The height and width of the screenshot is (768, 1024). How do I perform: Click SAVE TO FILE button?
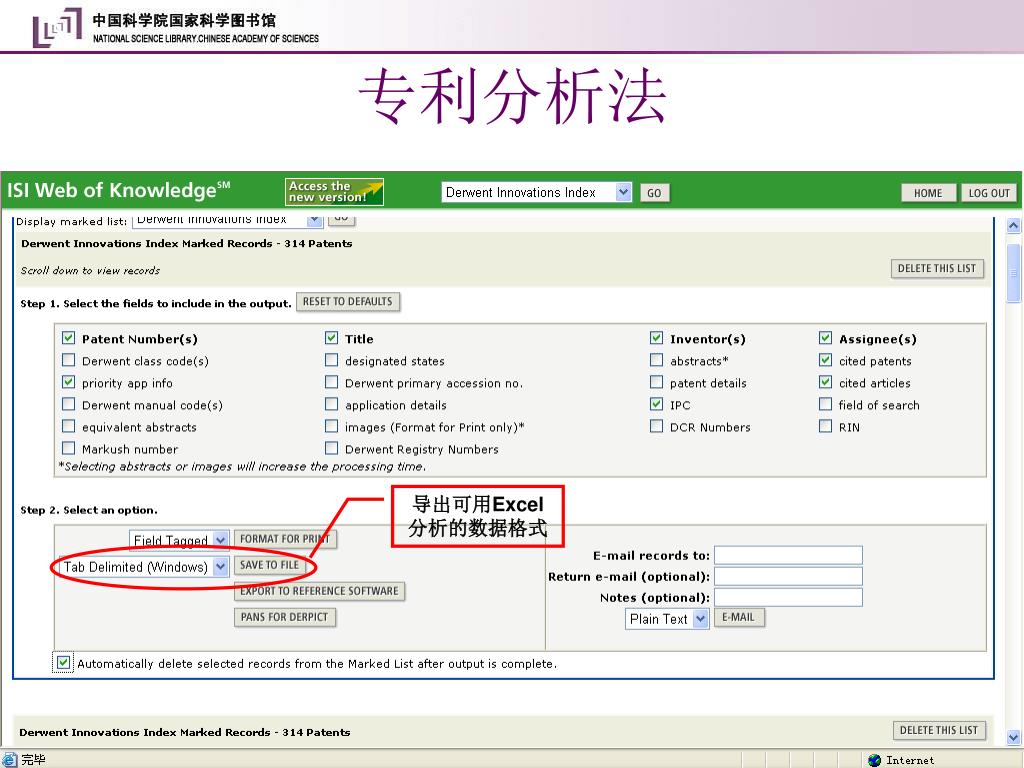tap(269, 565)
